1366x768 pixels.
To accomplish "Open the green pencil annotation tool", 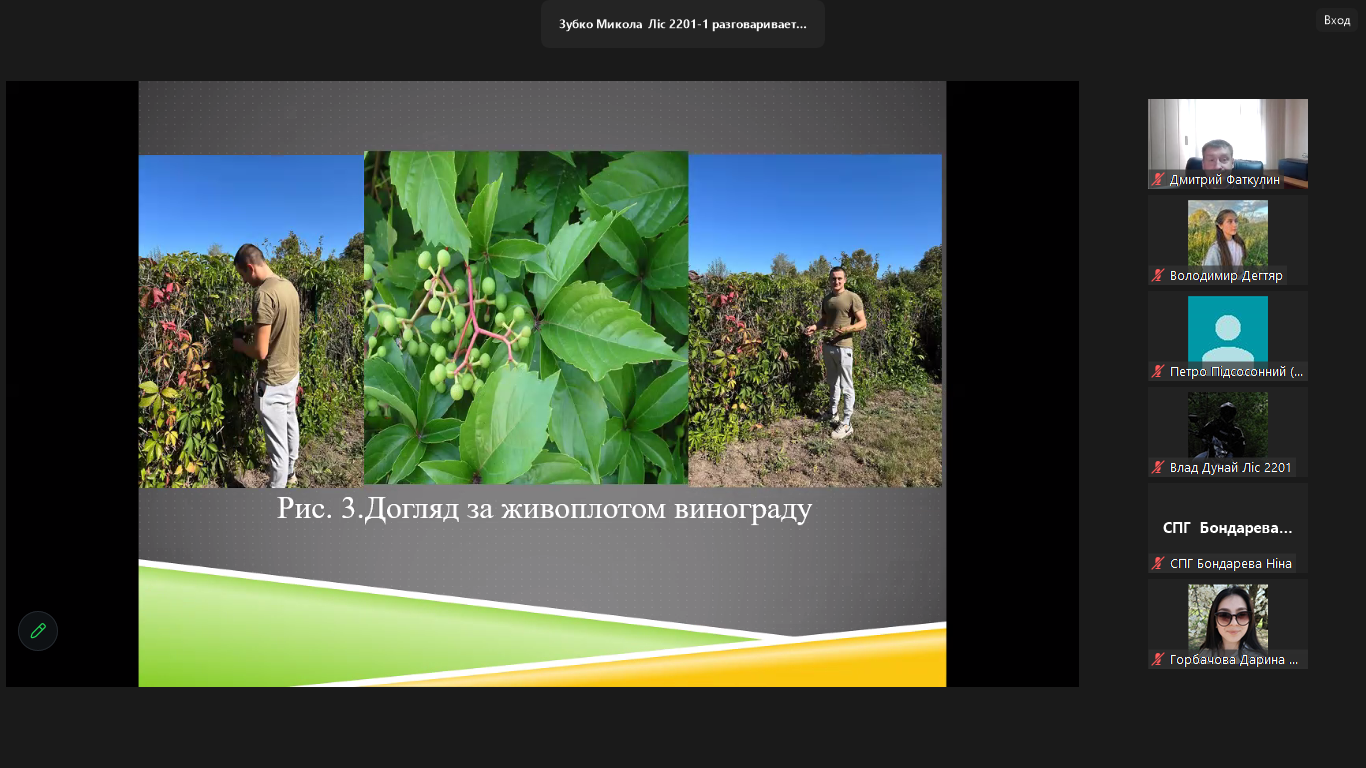I will (38, 631).
